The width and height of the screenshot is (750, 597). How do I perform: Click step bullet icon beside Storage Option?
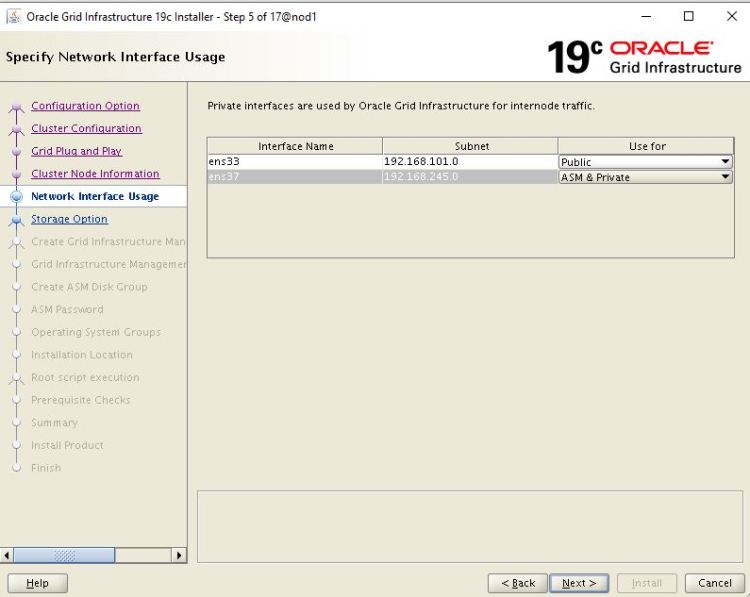pyautogui.click(x=16, y=220)
